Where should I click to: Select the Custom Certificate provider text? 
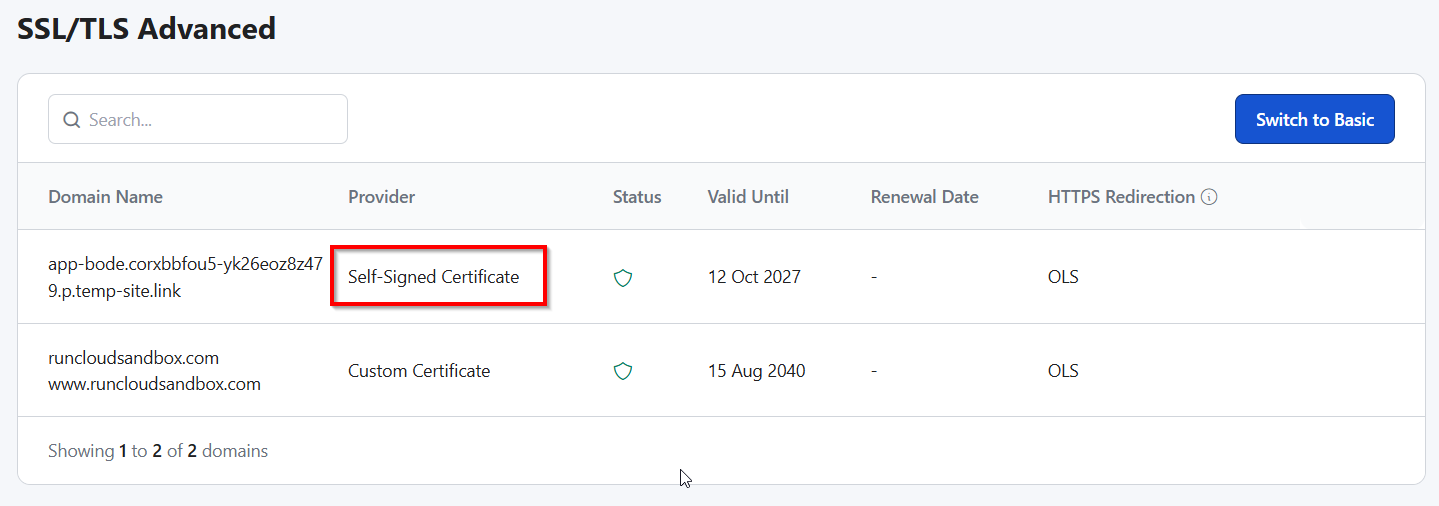click(419, 371)
